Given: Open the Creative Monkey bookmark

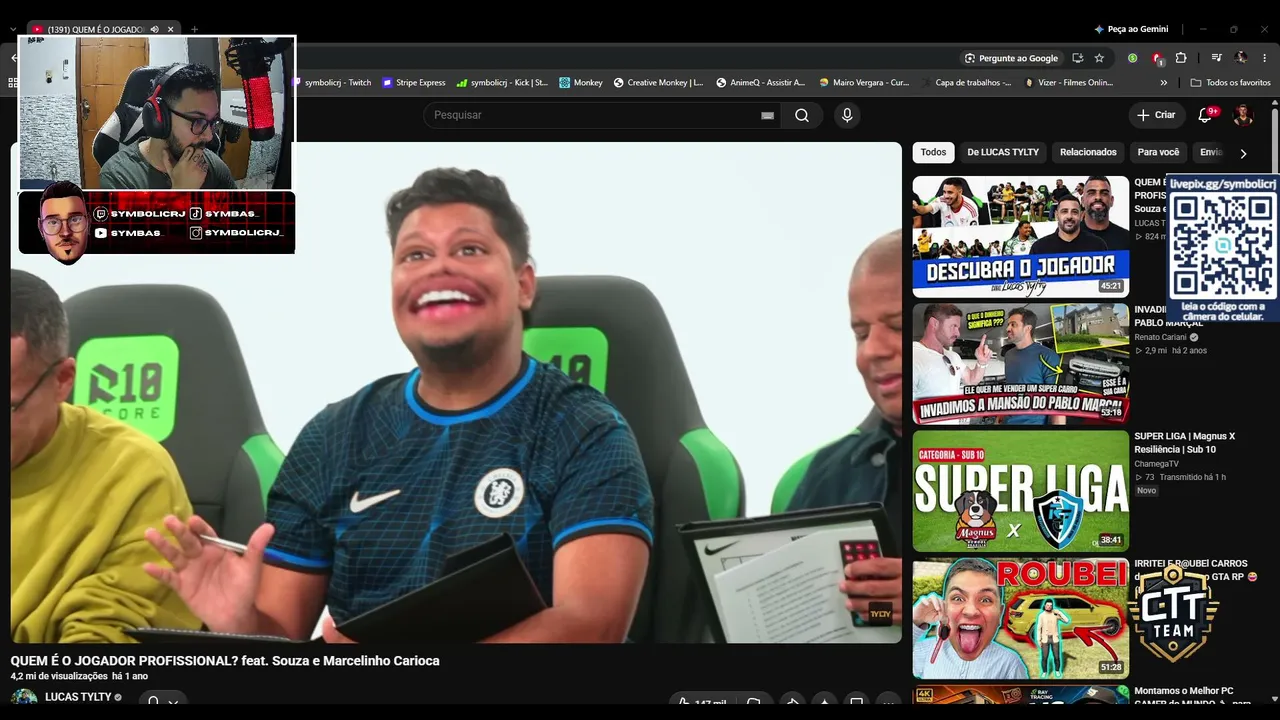Looking at the screenshot, I should point(658,83).
